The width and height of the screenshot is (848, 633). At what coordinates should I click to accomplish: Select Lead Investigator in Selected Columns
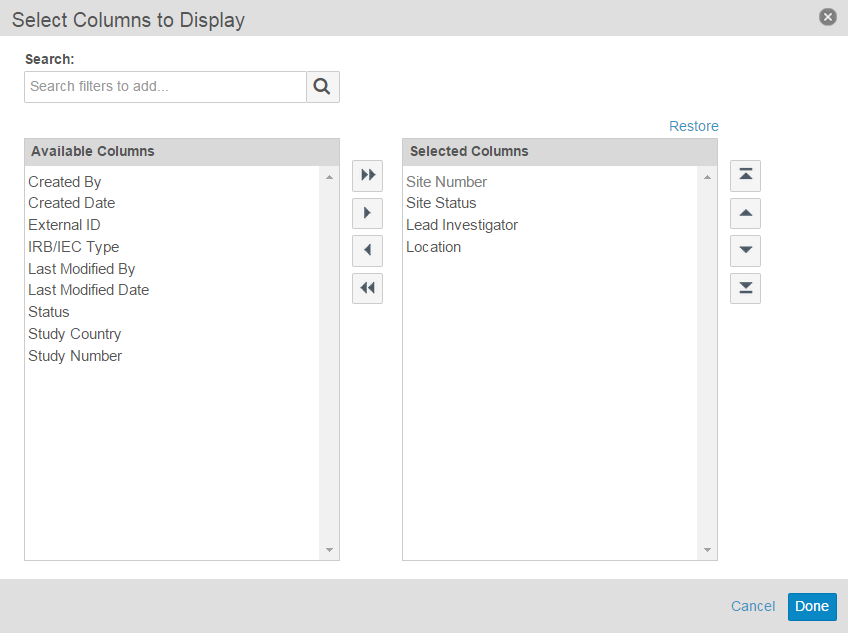(x=462, y=225)
